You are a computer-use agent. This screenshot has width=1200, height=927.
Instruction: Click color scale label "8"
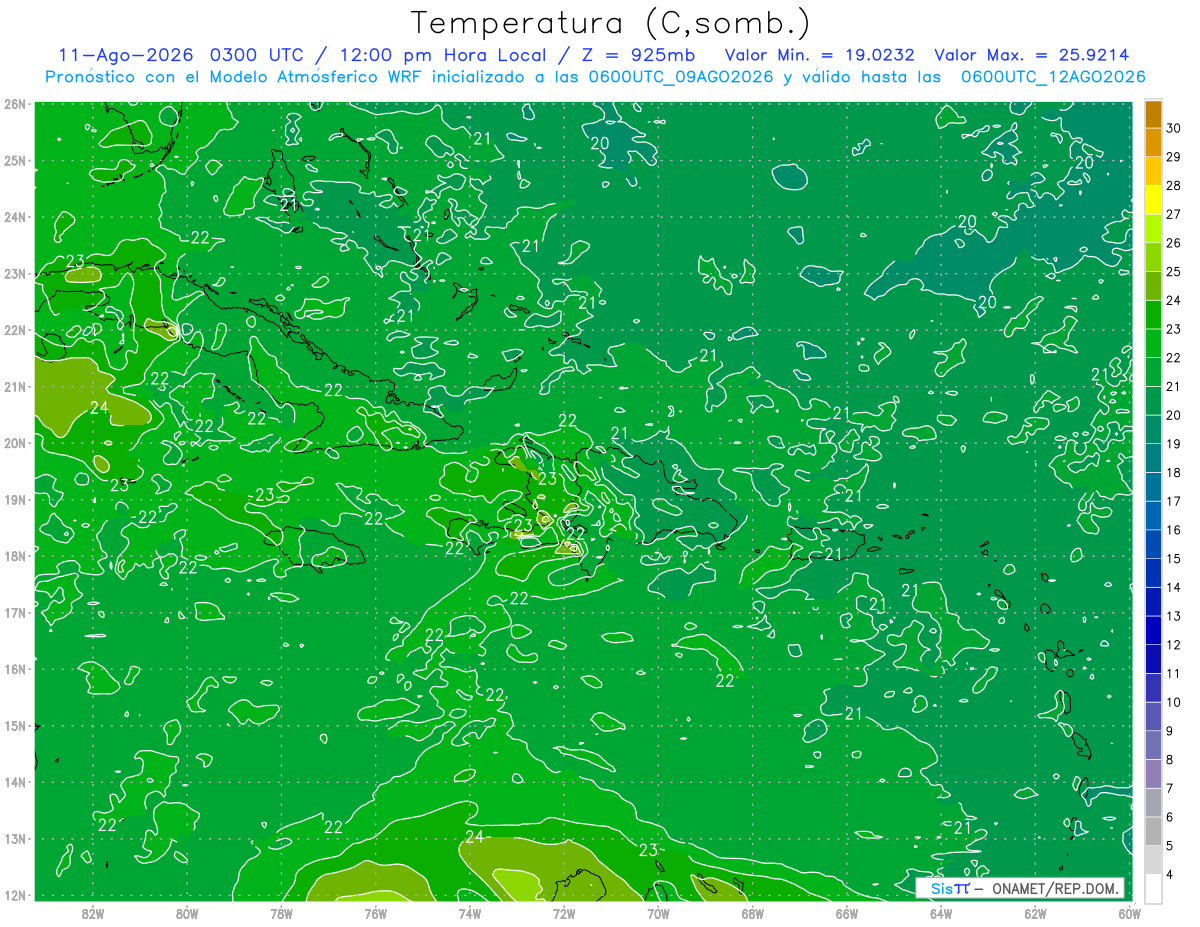click(1169, 759)
